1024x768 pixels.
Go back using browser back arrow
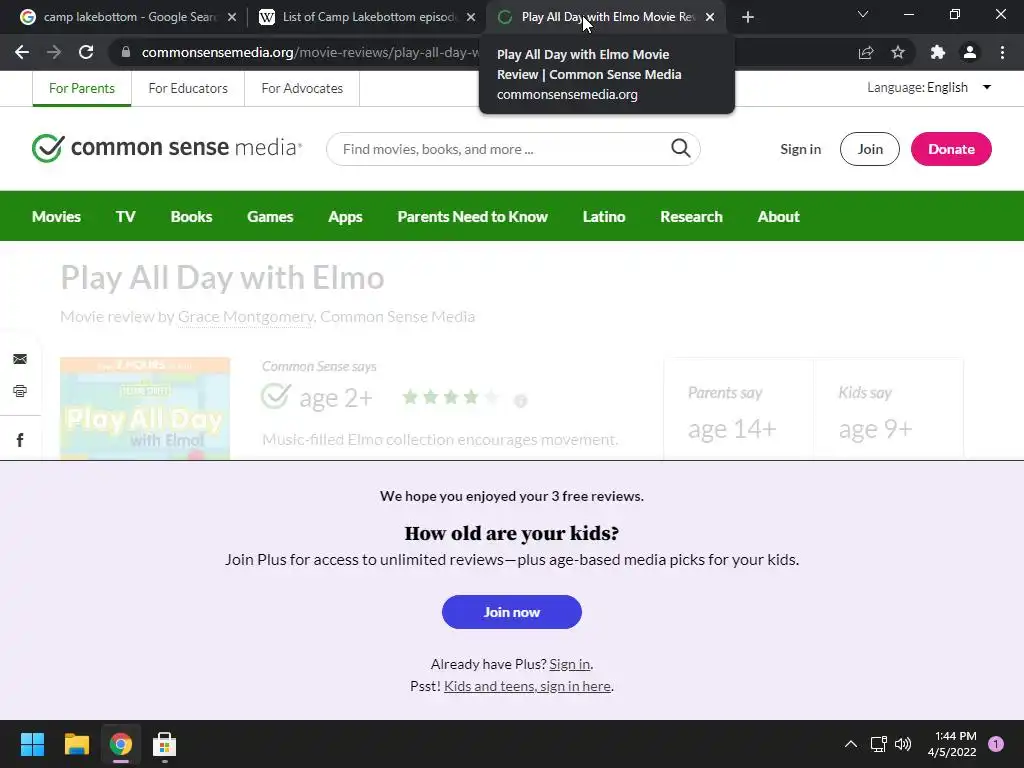(22, 52)
